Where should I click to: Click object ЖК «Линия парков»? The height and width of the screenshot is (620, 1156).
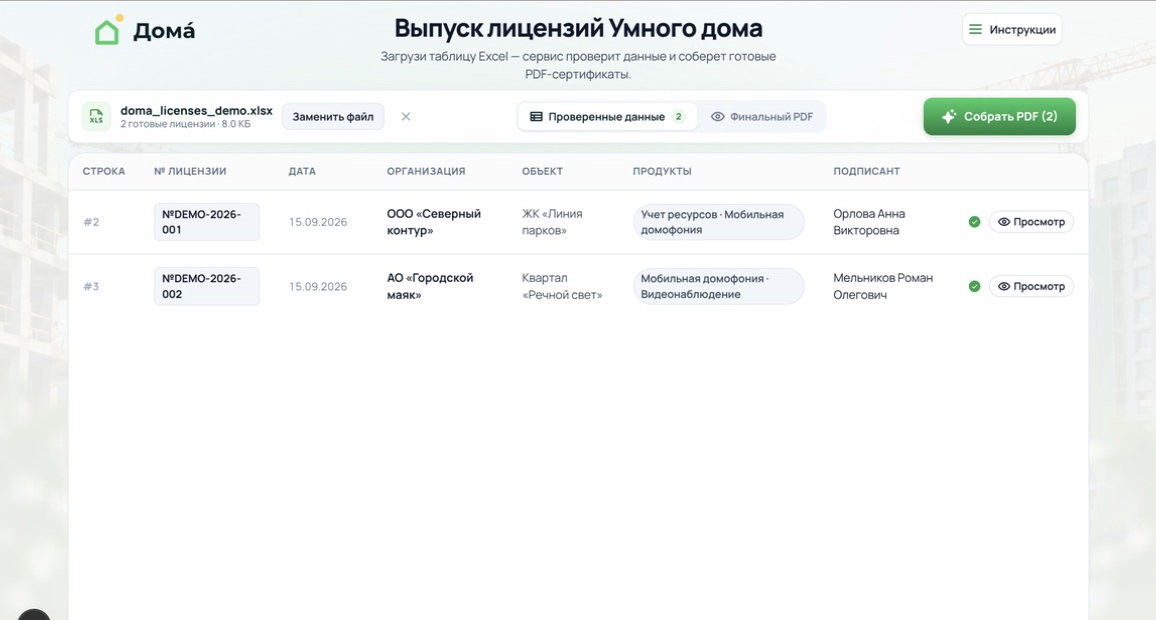(552, 222)
